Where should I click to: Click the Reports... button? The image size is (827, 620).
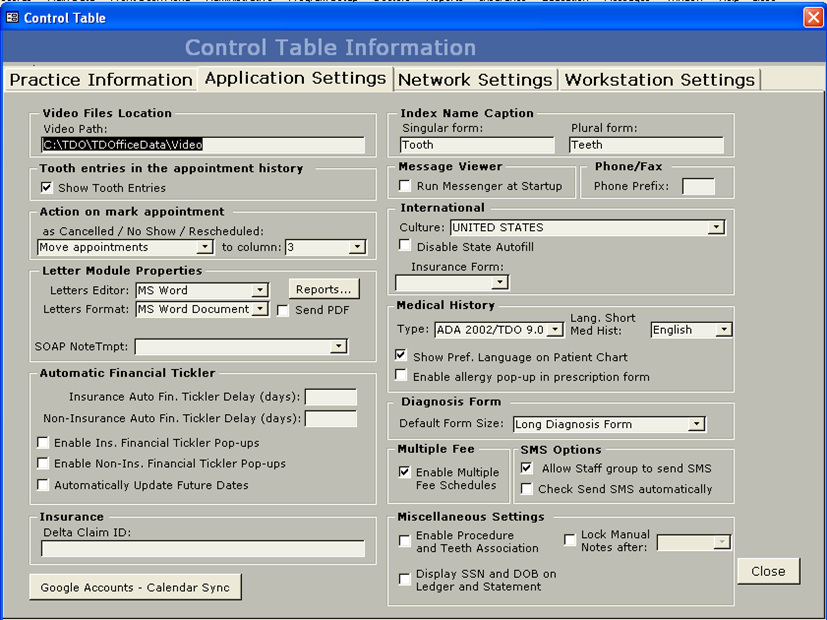(323, 290)
